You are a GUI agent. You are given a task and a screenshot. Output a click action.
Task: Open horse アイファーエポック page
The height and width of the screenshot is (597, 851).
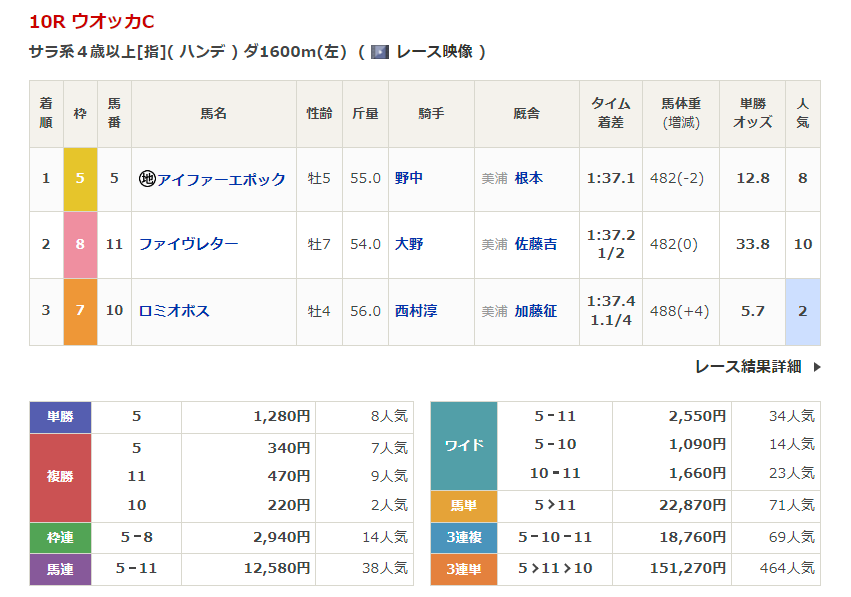tap(221, 179)
